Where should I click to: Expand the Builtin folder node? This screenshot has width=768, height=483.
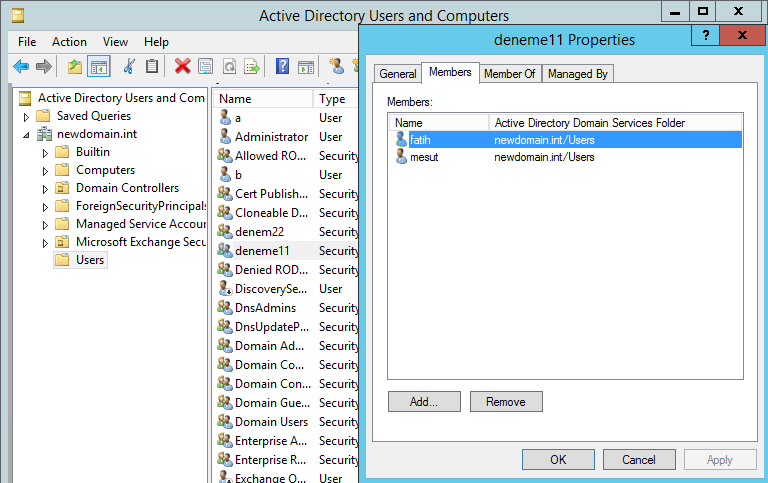click(x=45, y=152)
